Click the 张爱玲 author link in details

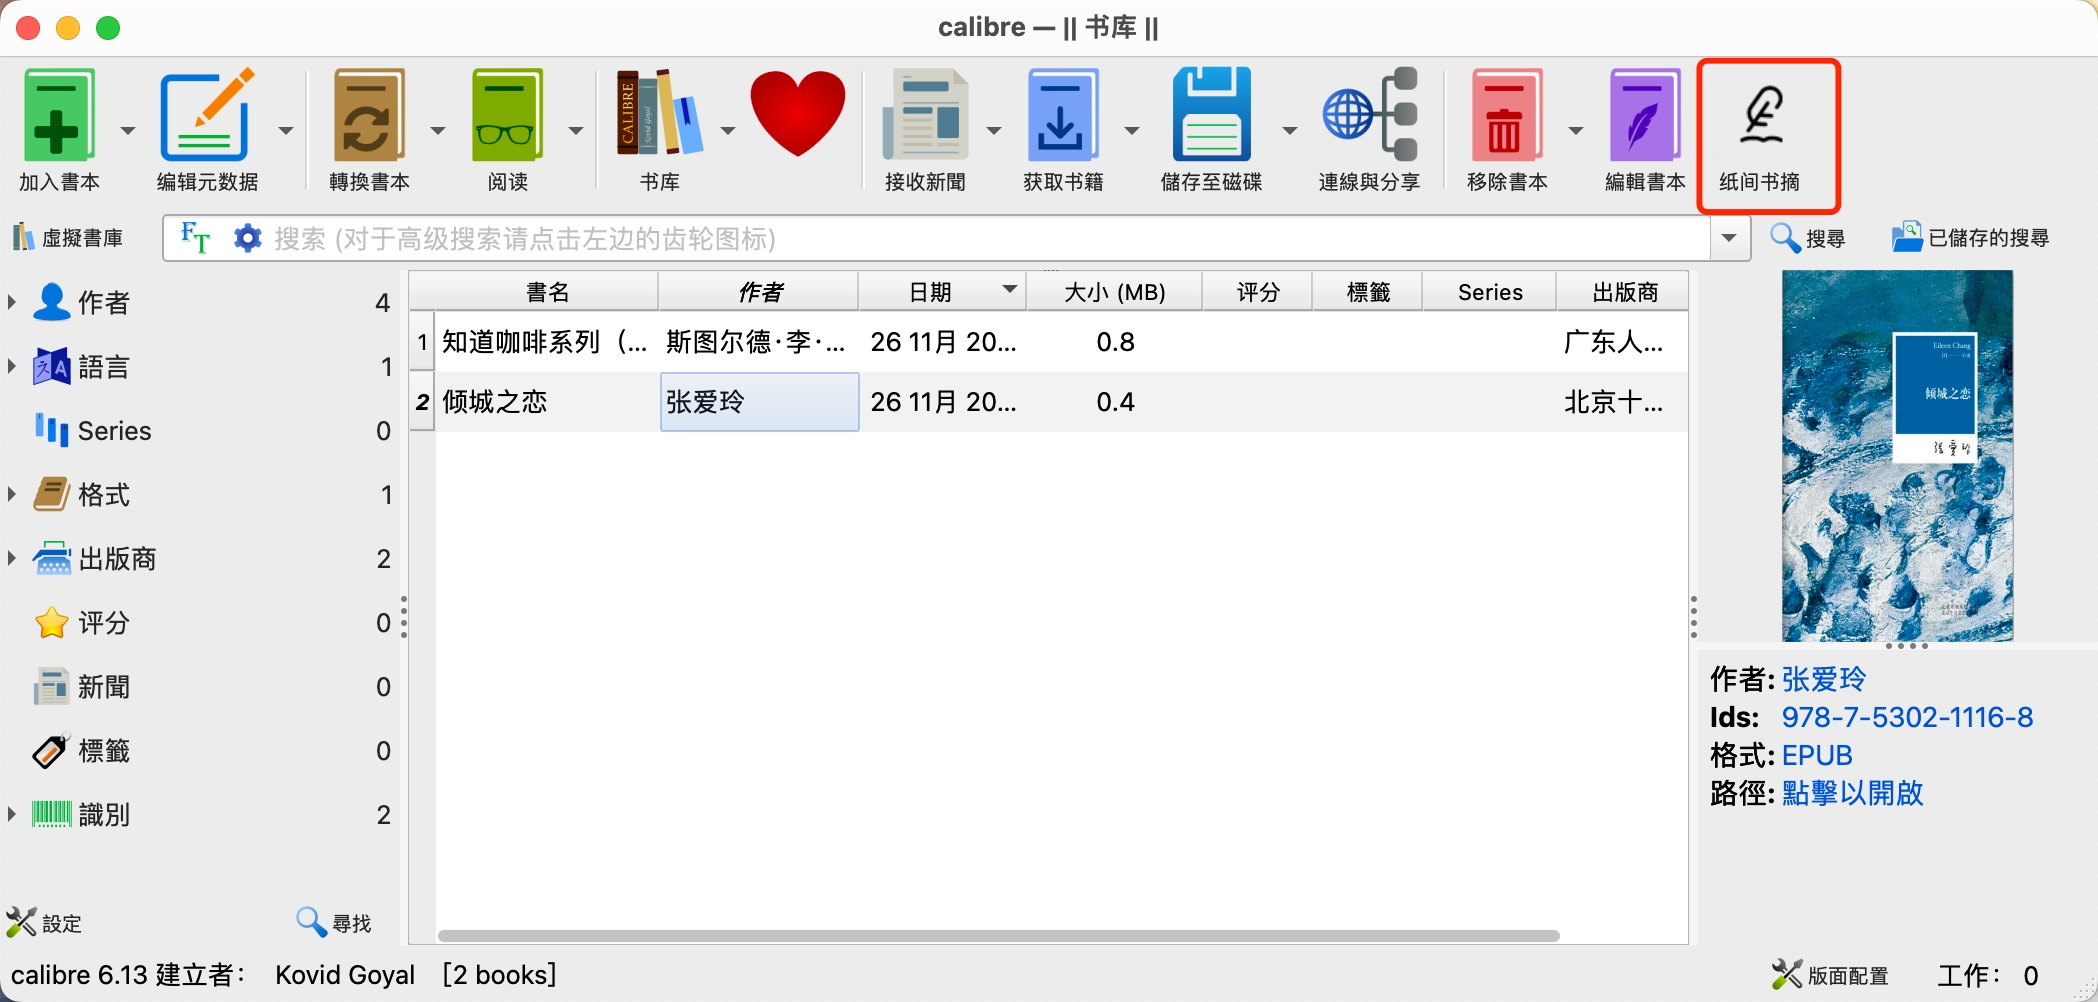1823,679
